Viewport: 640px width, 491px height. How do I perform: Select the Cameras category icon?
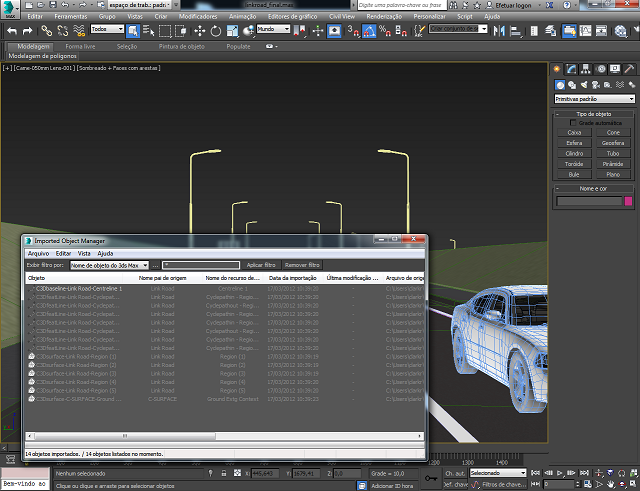point(596,85)
